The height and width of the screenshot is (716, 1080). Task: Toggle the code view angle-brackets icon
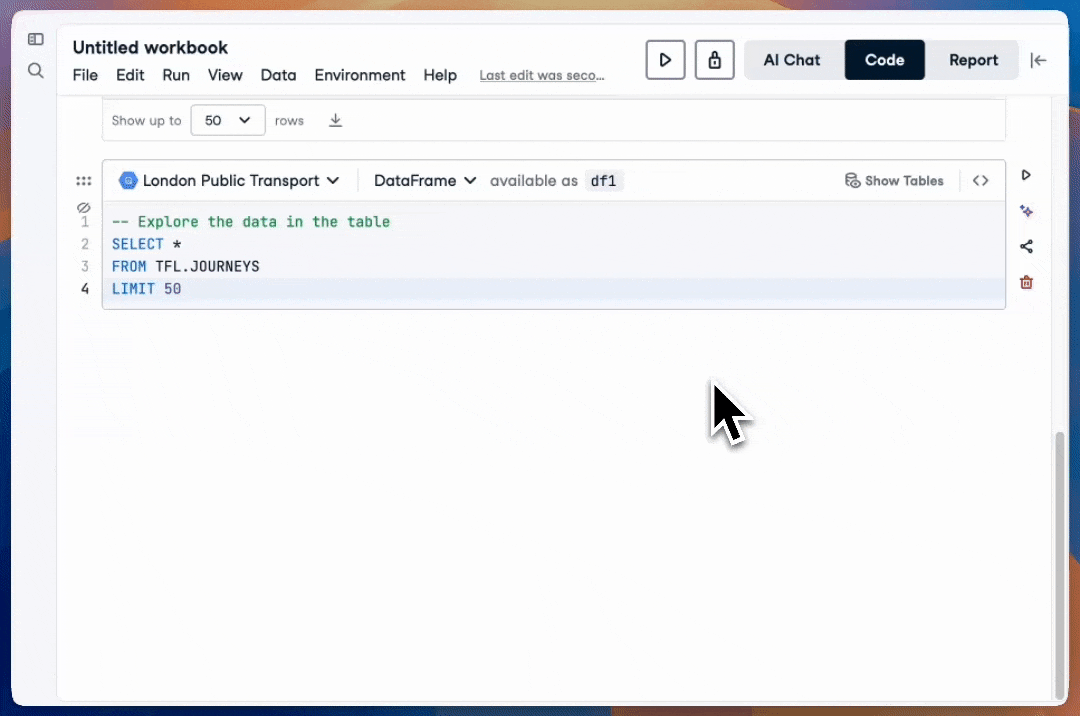coord(980,181)
